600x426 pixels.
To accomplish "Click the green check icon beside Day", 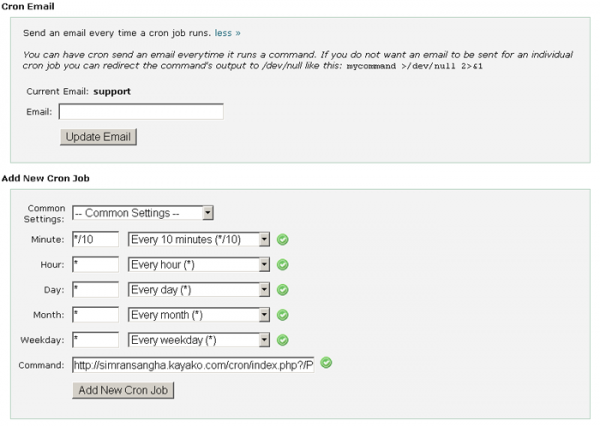I will (x=282, y=290).
